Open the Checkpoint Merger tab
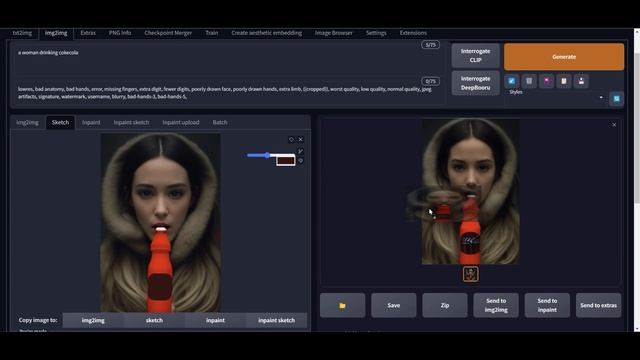 click(168, 33)
